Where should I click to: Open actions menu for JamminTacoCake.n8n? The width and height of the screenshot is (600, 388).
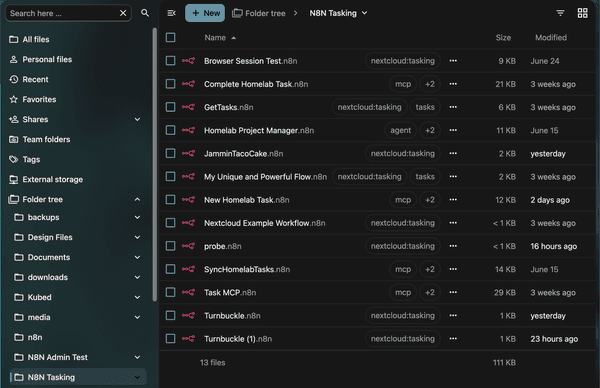click(x=453, y=153)
